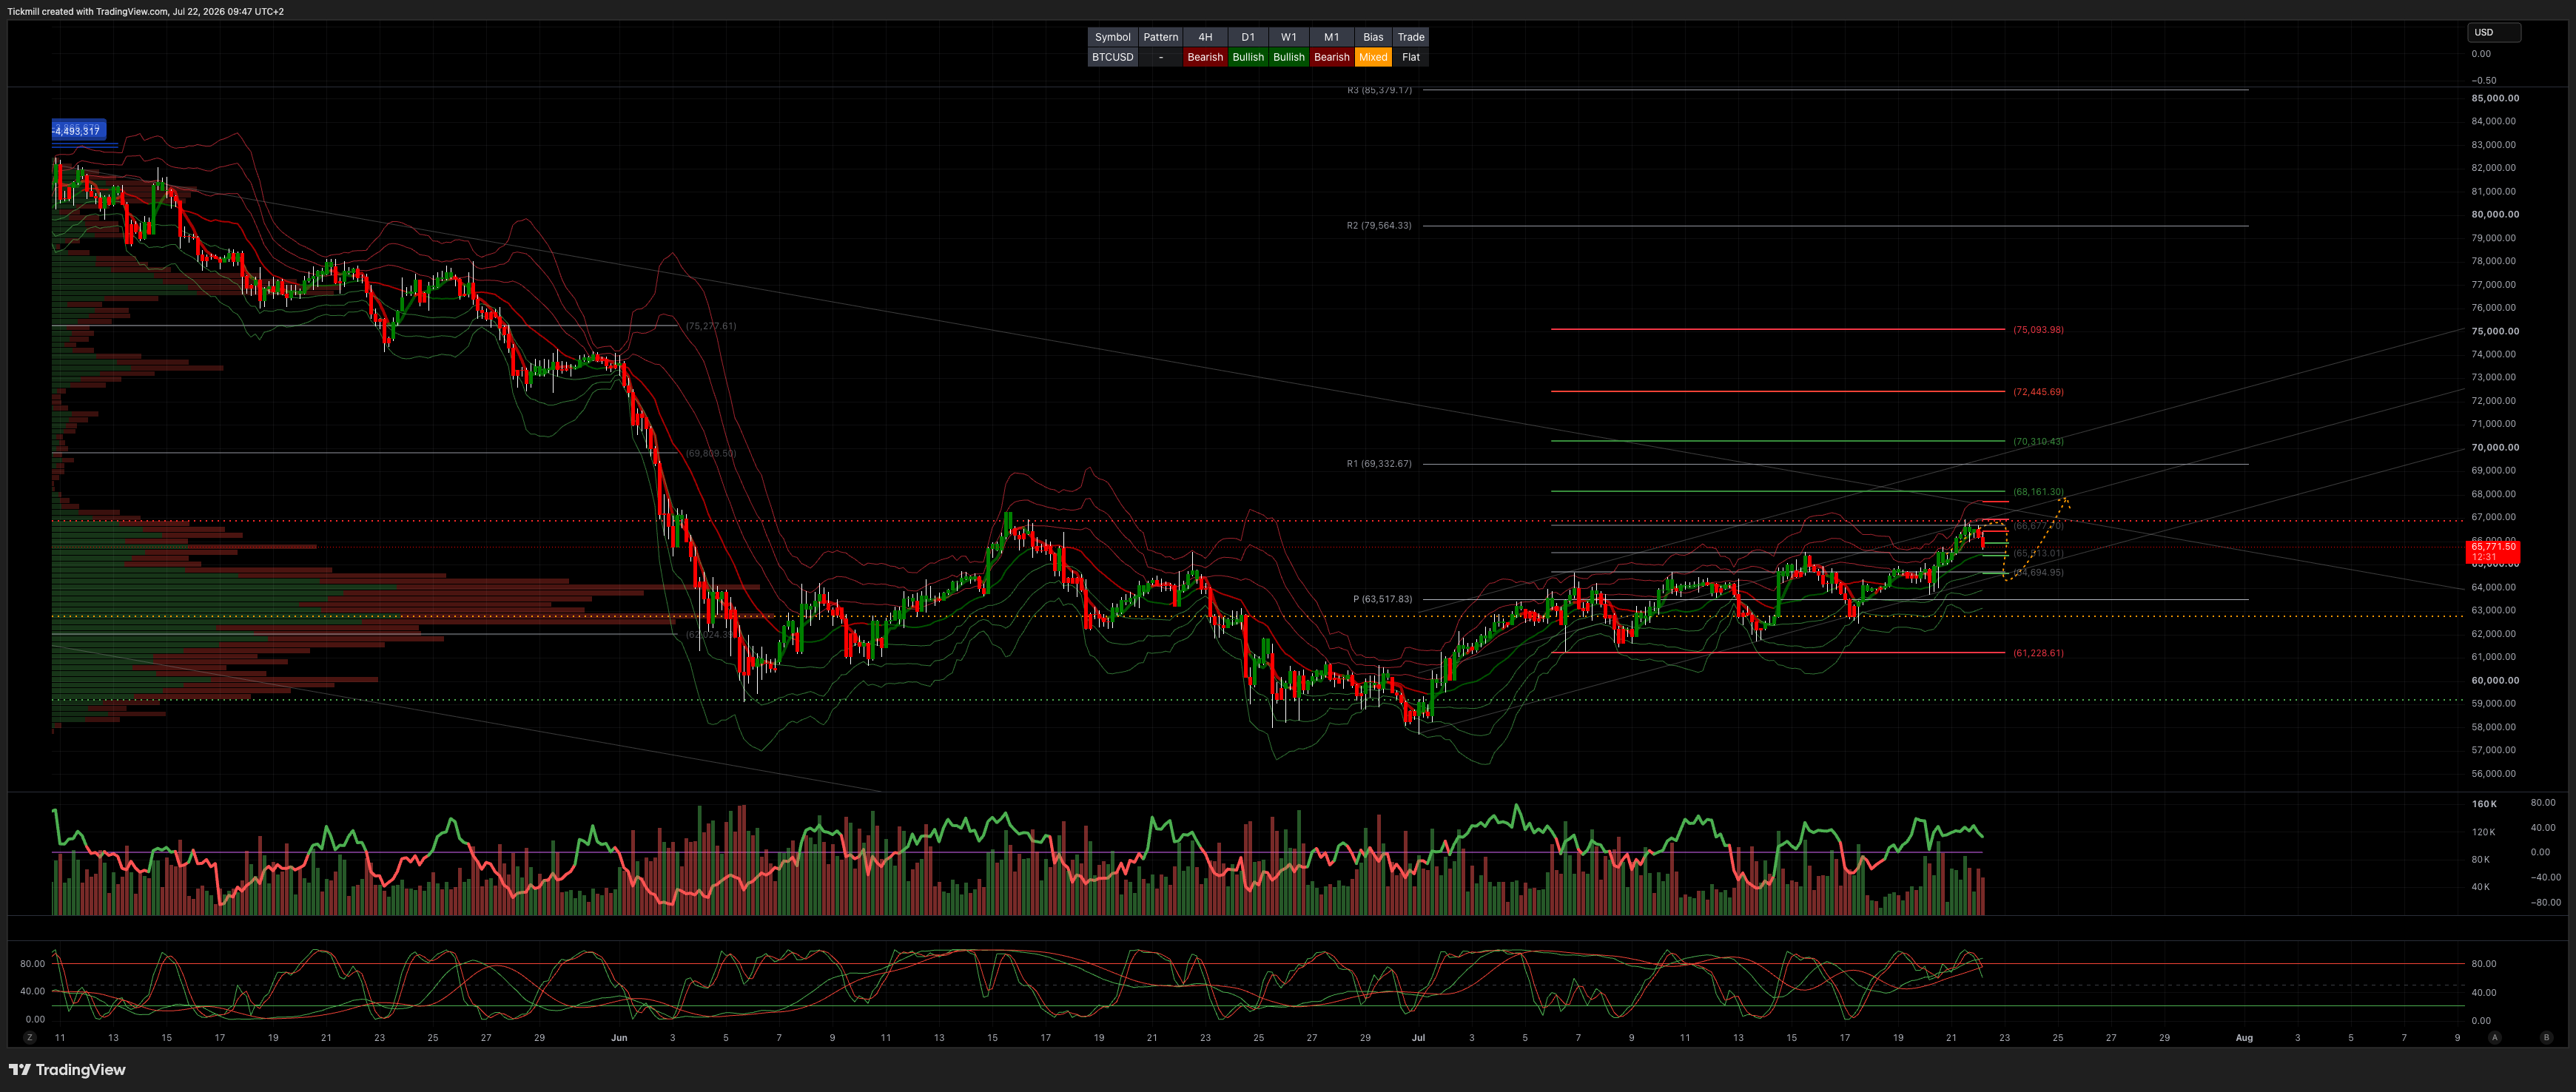Image resolution: width=2576 pixels, height=1092 pixels.
Task: Click the W1 column header
Action: [1289, 37]
